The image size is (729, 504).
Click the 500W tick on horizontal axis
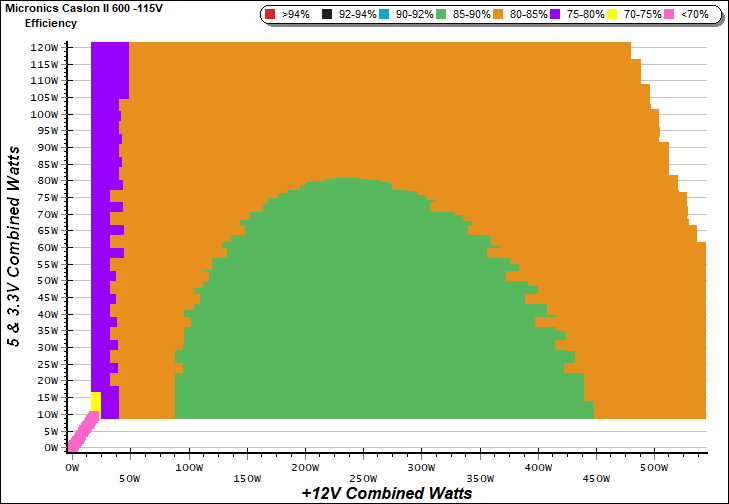pyautogui.click(x=655, y=467)
